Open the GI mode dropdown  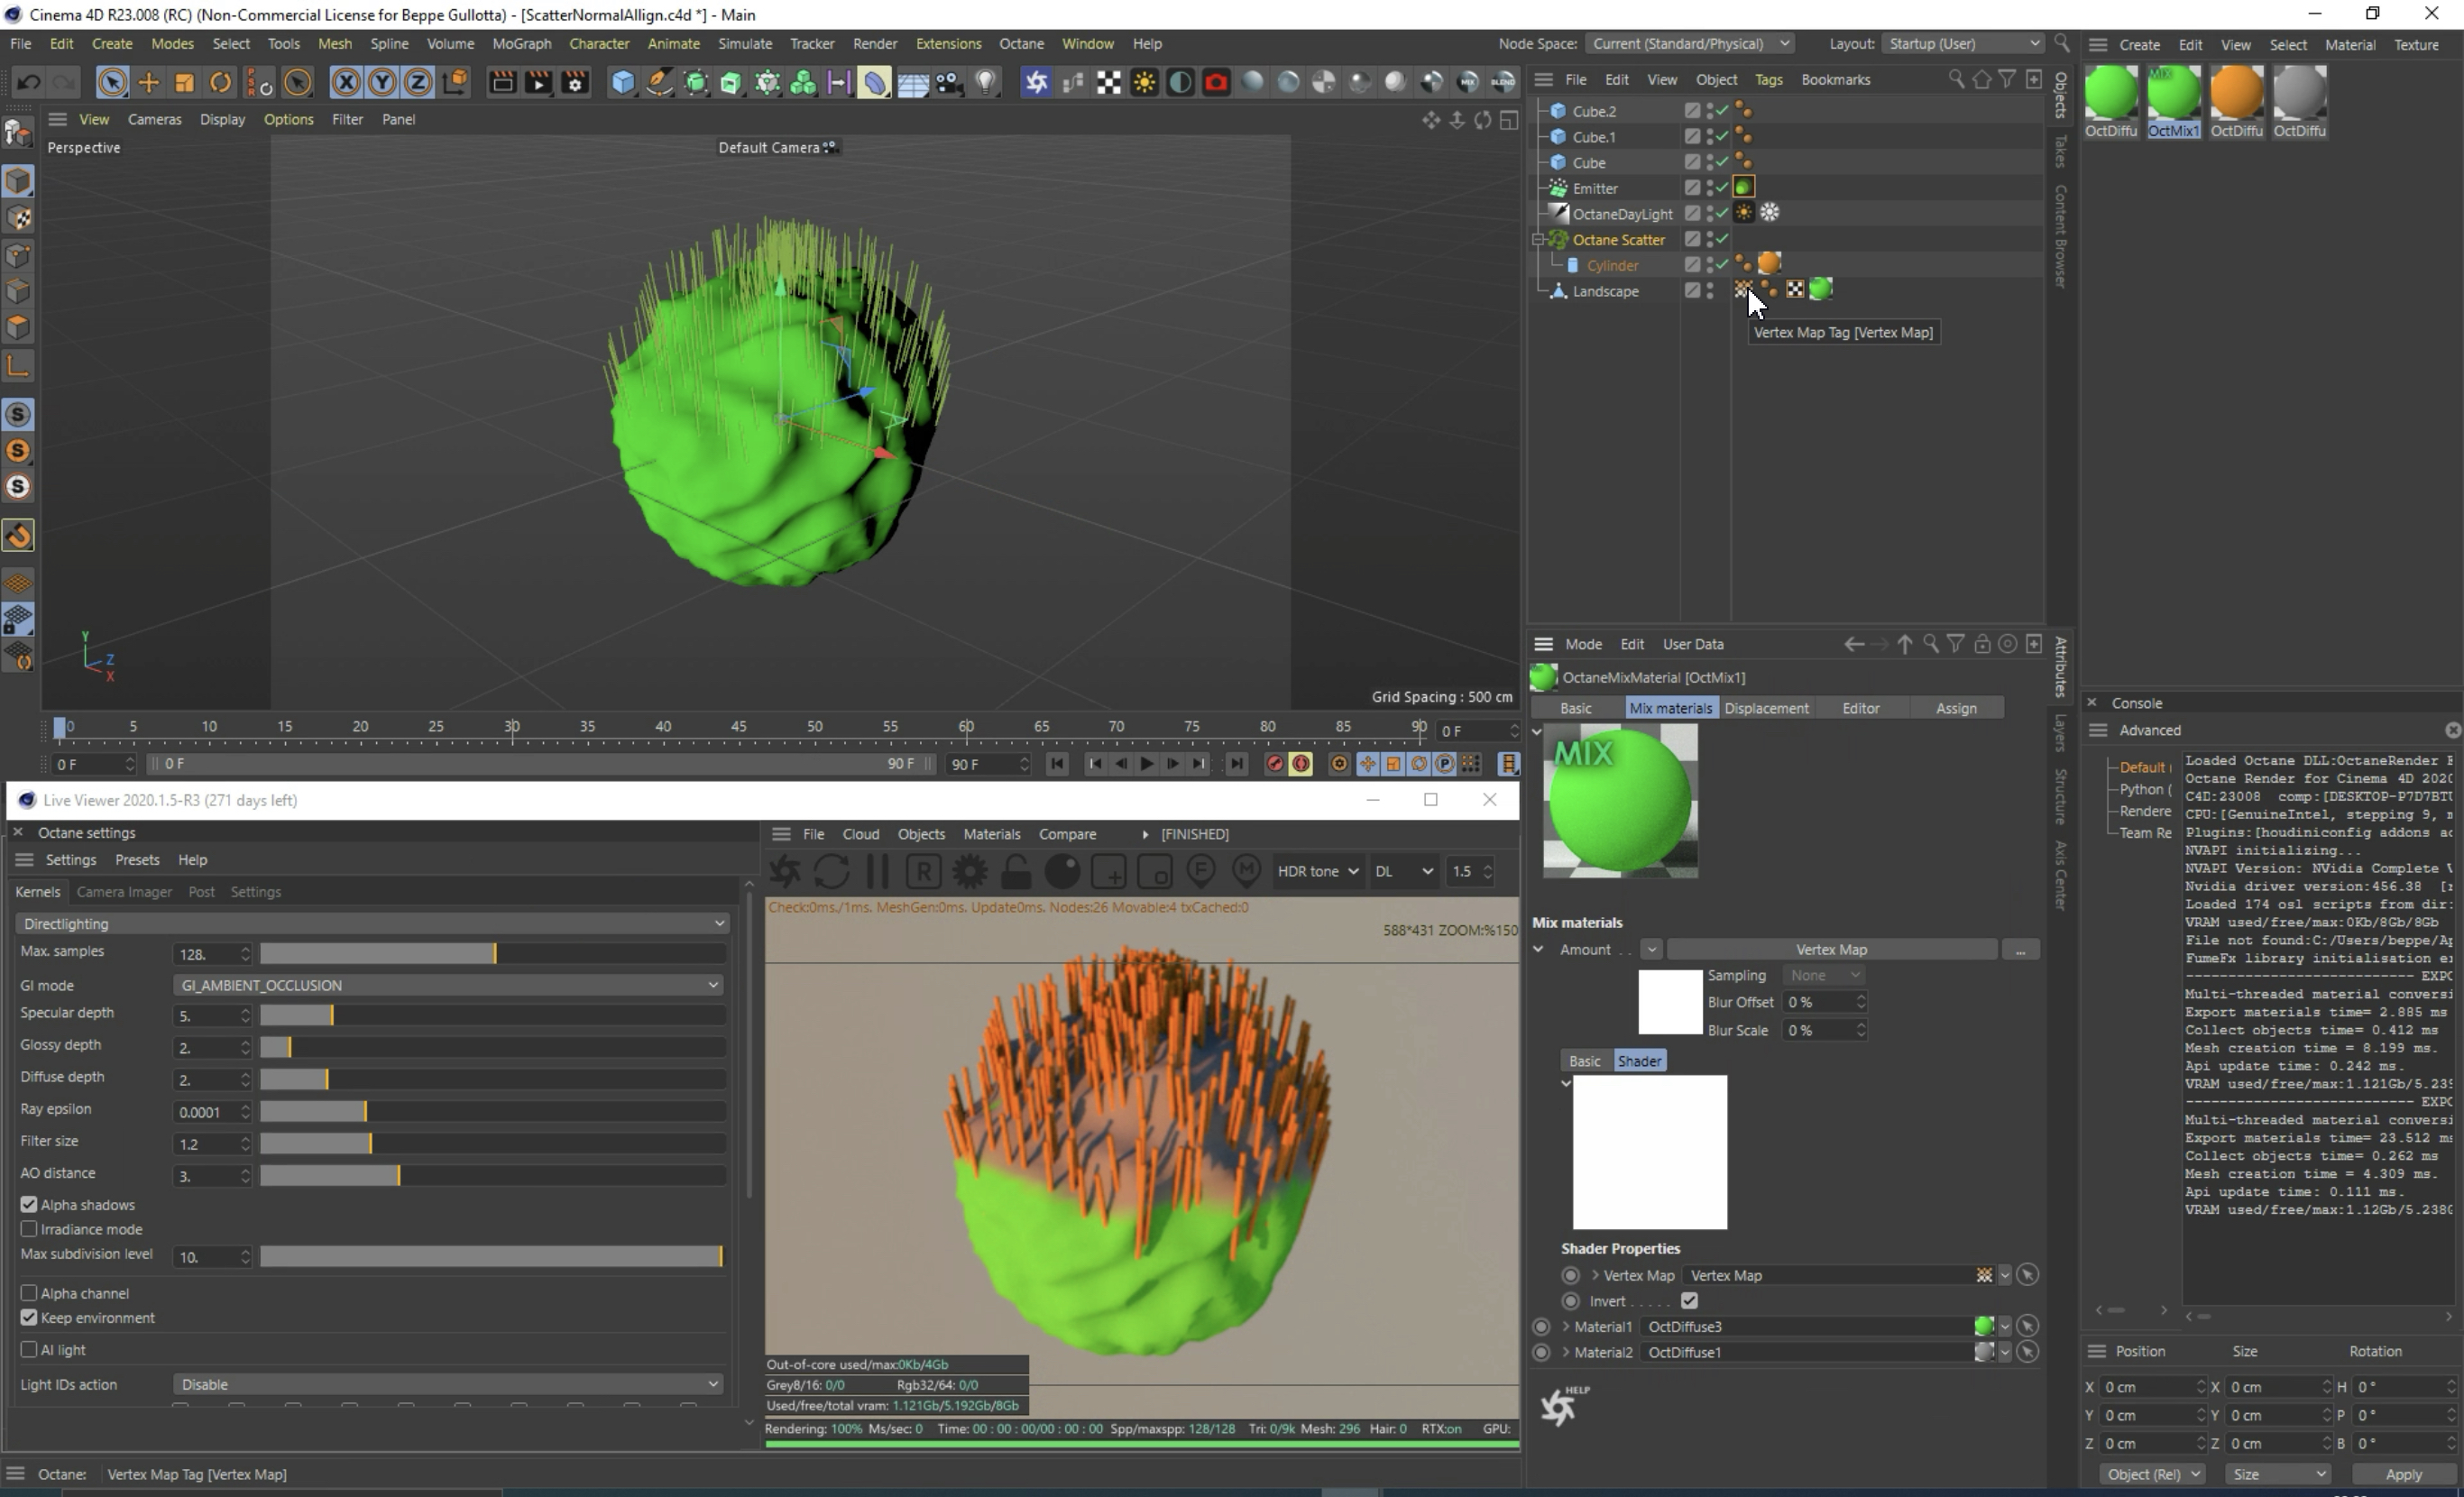447,985
